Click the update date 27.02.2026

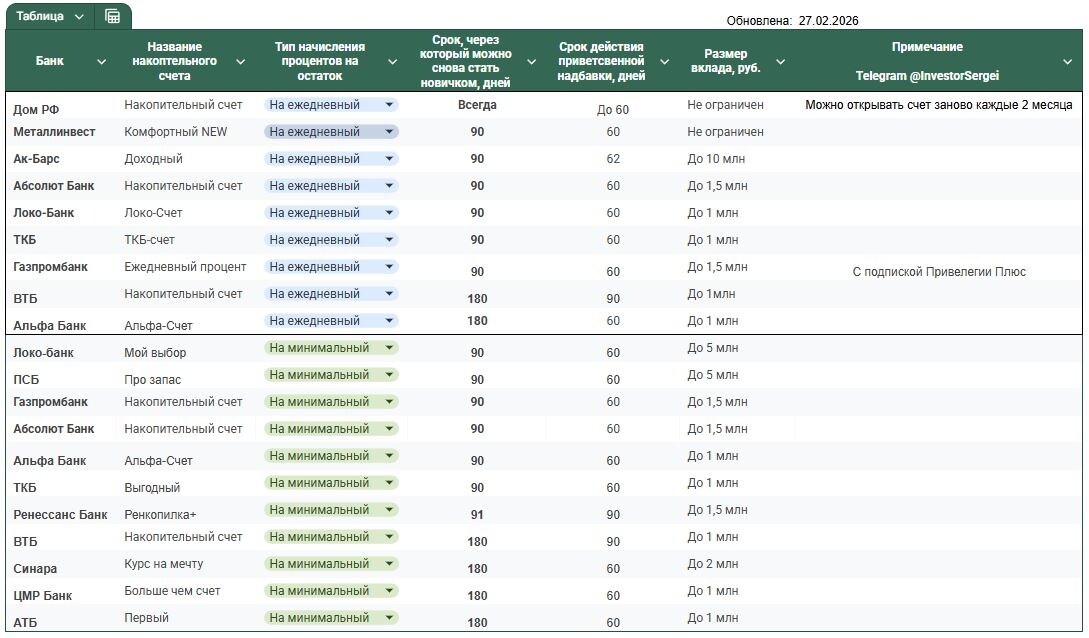coord(829,21)
